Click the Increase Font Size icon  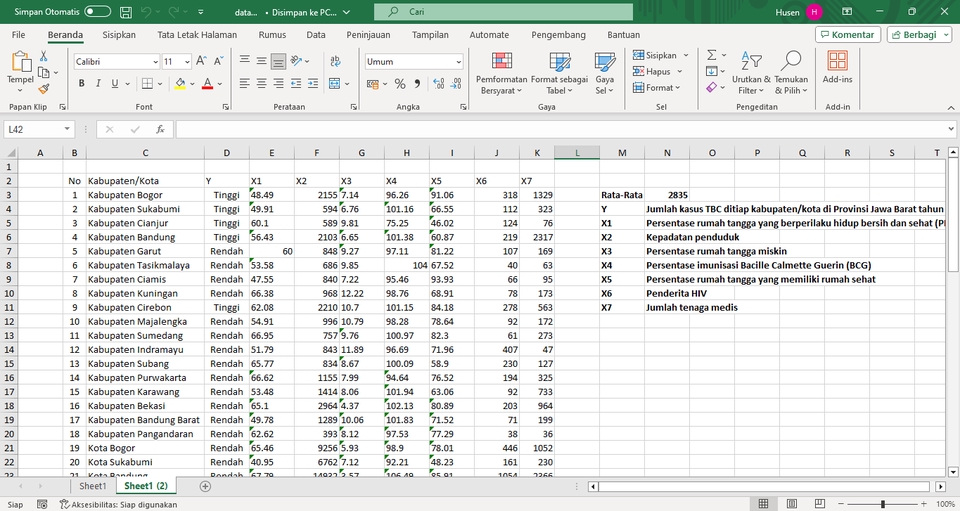coord(201,61)
